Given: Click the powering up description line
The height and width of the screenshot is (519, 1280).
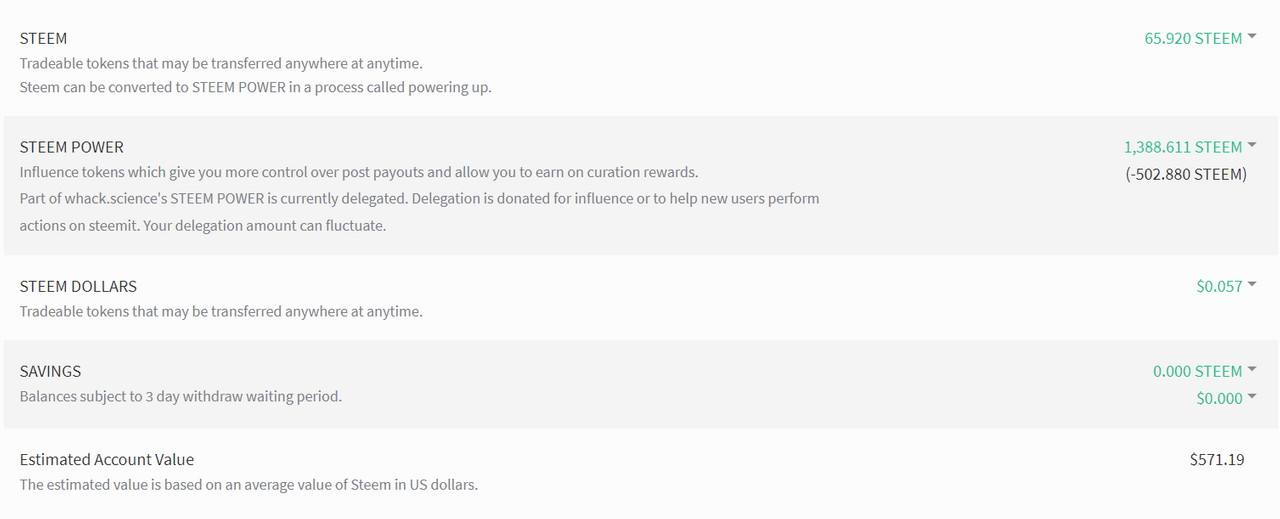Looking at the screenshot, I should coord(255,87).
